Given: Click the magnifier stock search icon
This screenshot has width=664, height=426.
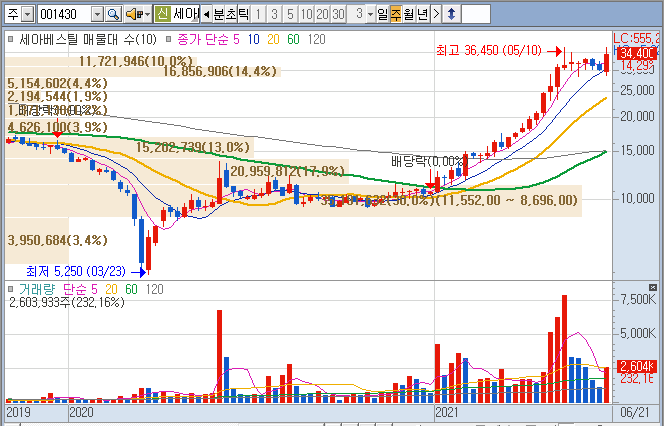Looking at the screenshot, I should pyautogui.click(x=113, y=14).
